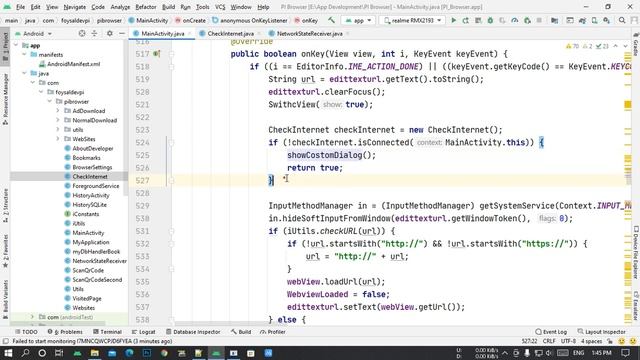Image resolution: width=640 pixels, height=360 pixels.
Task: Open the Event Log
Action: tap(551, 332)
